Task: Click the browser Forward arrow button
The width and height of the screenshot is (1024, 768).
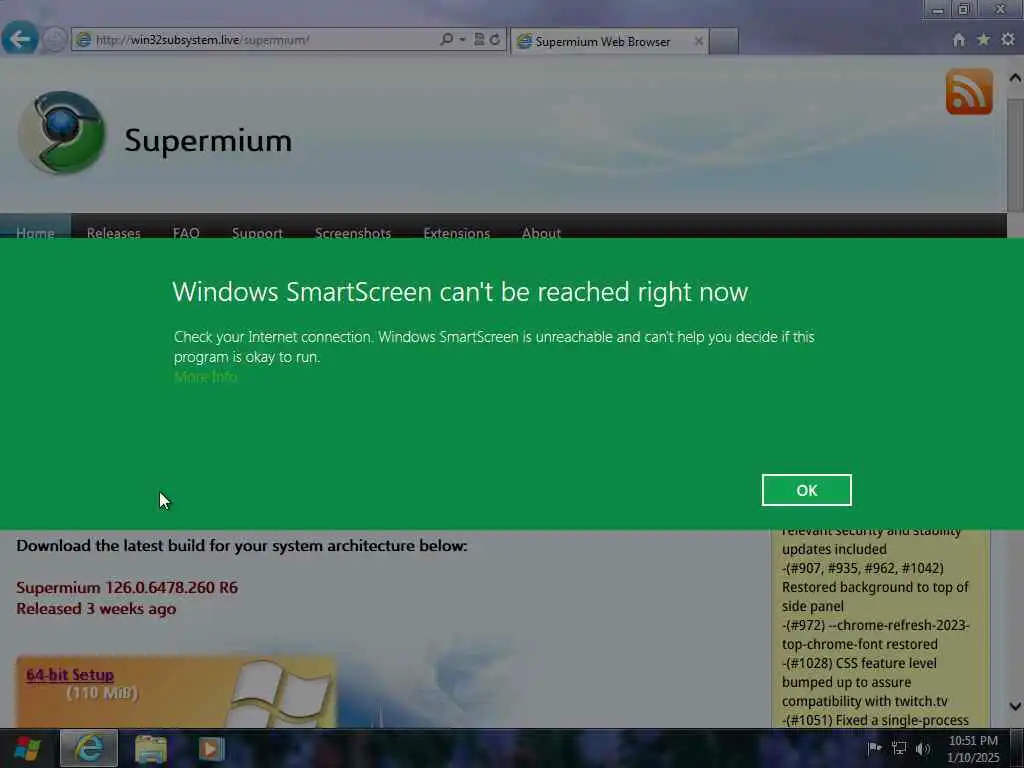Action: point(55,40)
